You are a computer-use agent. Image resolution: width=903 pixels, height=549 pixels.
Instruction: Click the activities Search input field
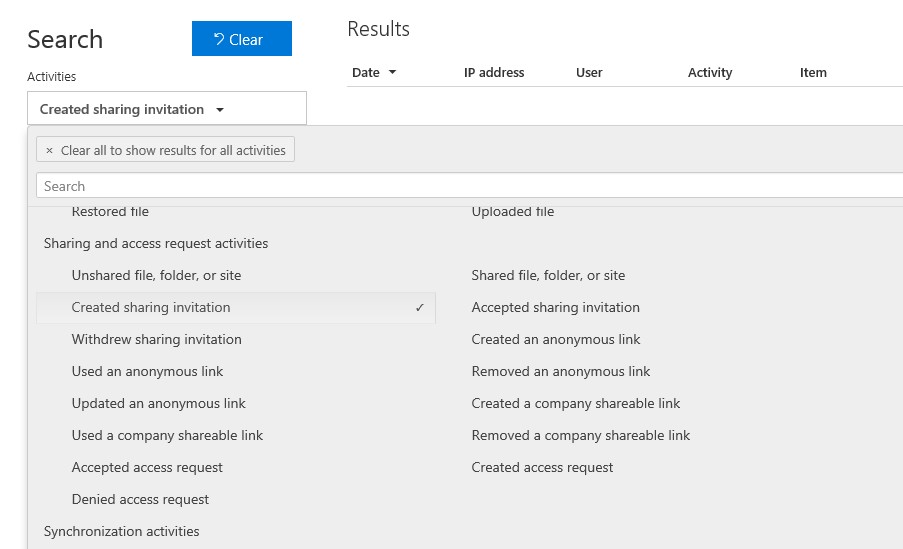469,186
